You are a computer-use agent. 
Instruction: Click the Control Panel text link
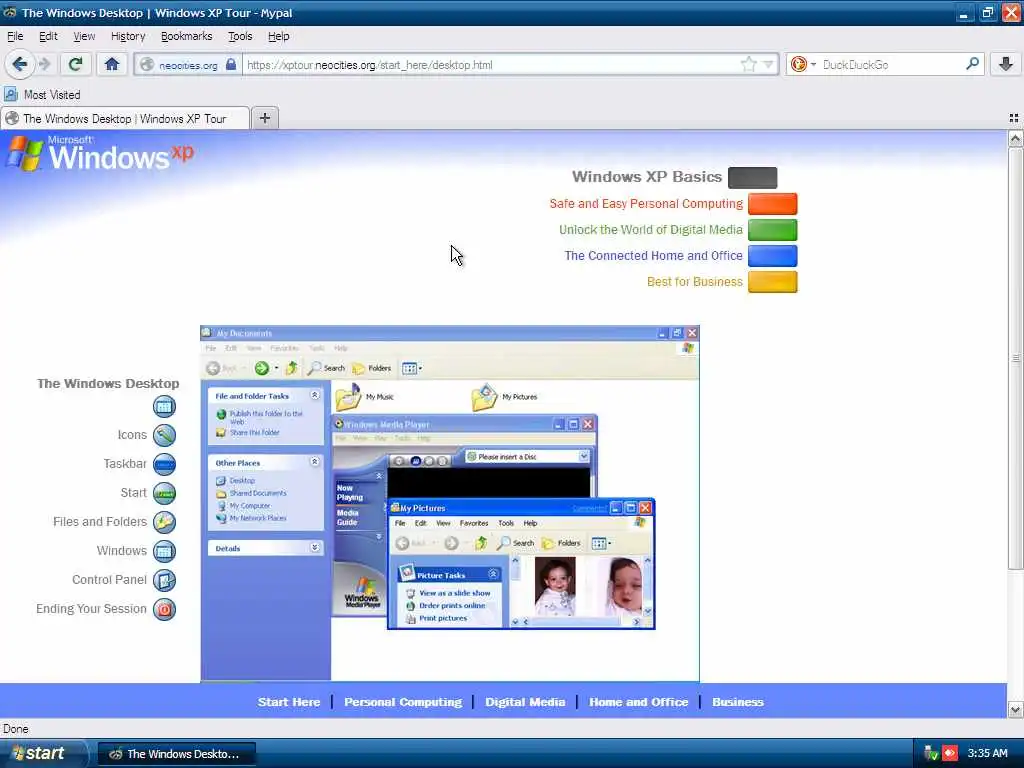point(110,580)
